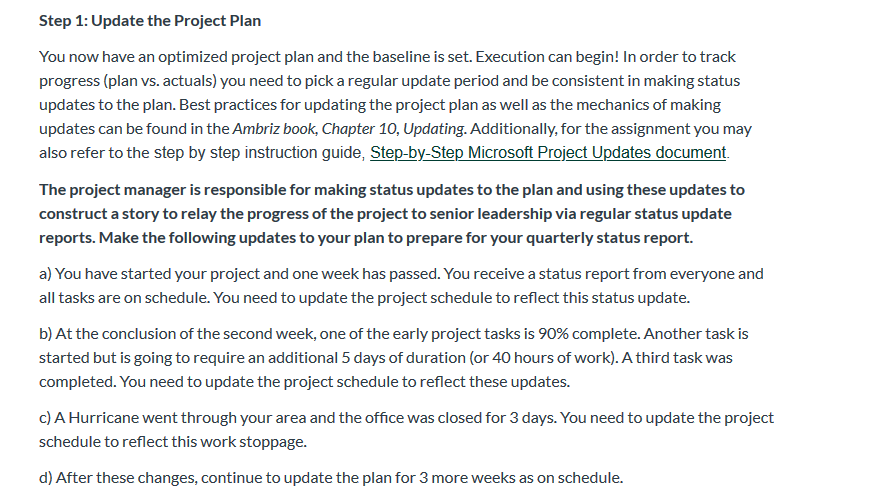The height and width of the screenshot is (493, 884).
Task: Click the words "quarterly status report"
Action: (x=609, y=238)
